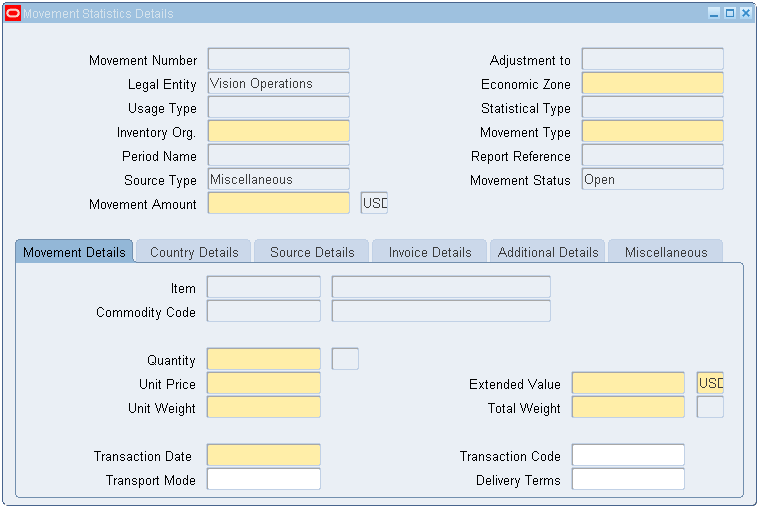Click the Usage Type field

click(x=279, y=107)
